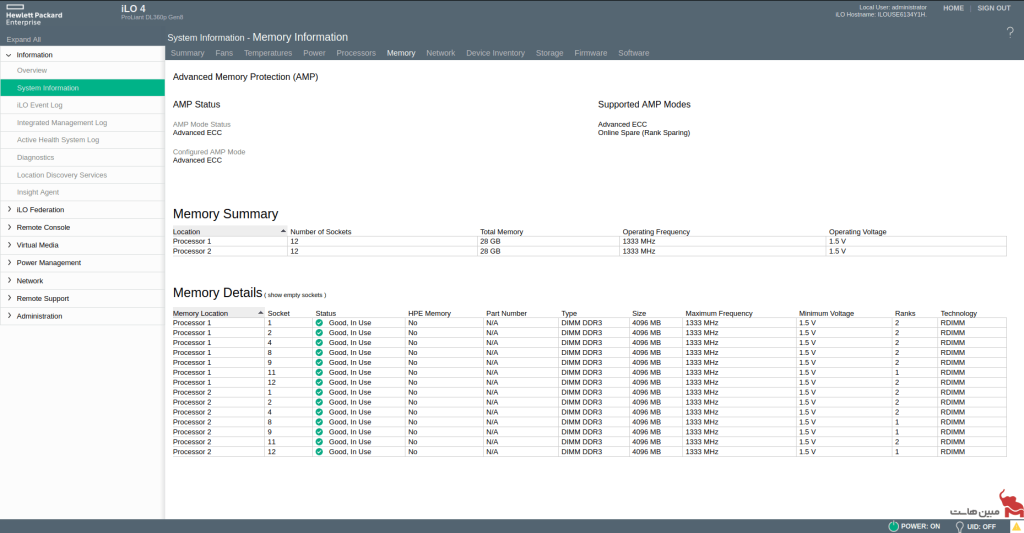Viewport: 1024px width, 533px height.
Task: Expand the Administration section
Action: coord(8,315)
